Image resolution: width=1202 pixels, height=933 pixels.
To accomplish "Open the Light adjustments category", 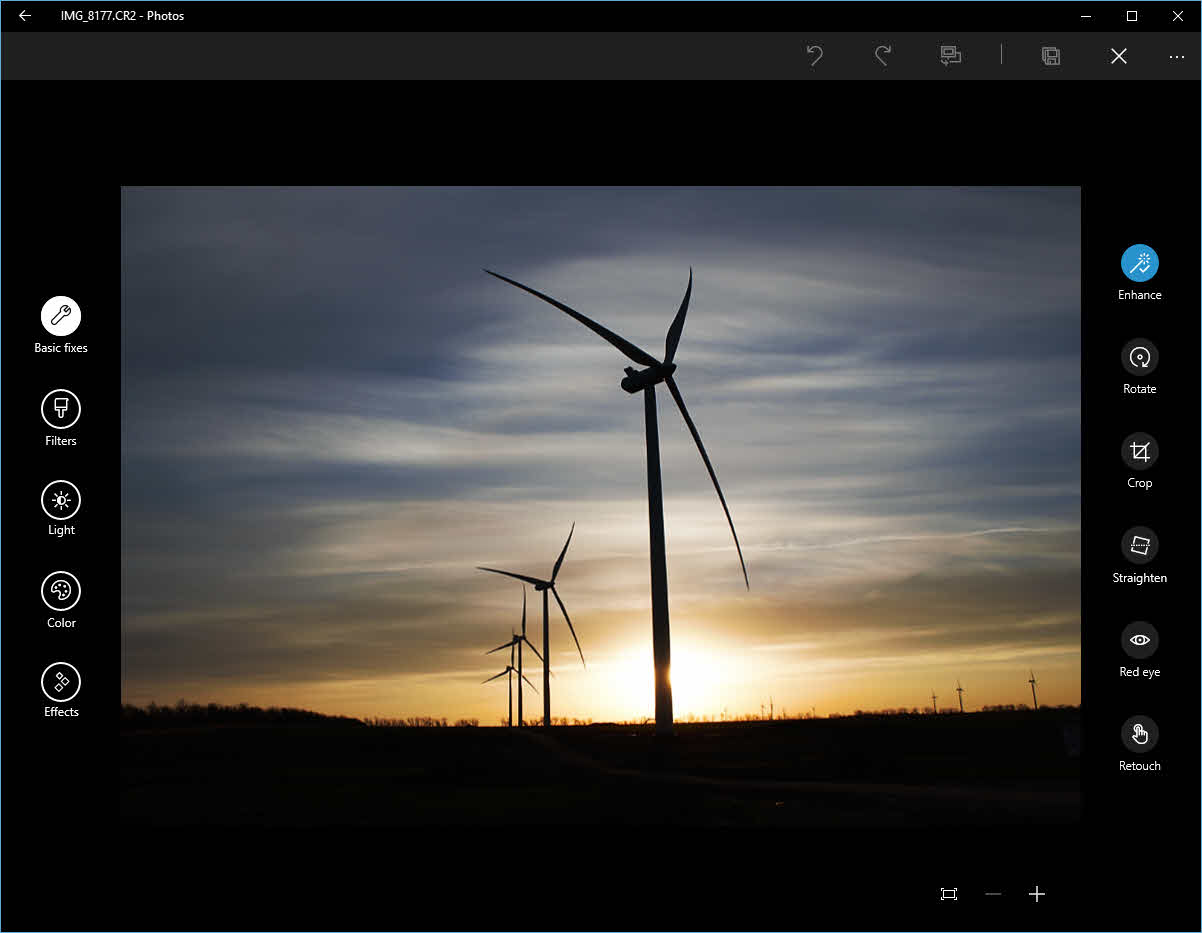I will coord(61,500).
